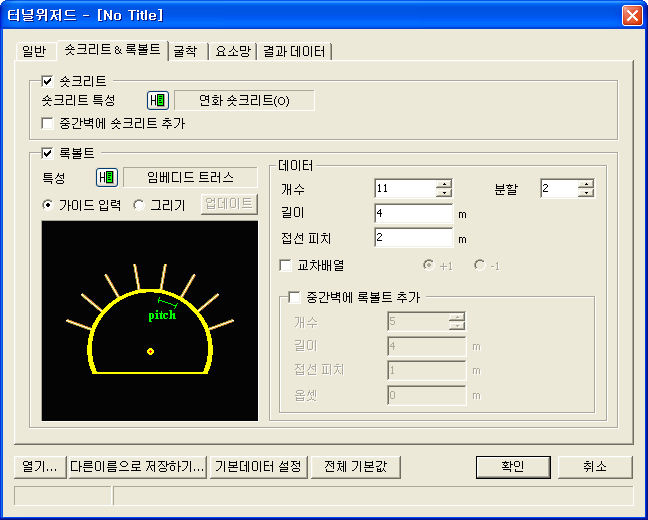The height and width of the screenshot is (520, 648).
Task: Decrease the 분할 spinner value
Action: pyautogui.click(x=586, y=193)
